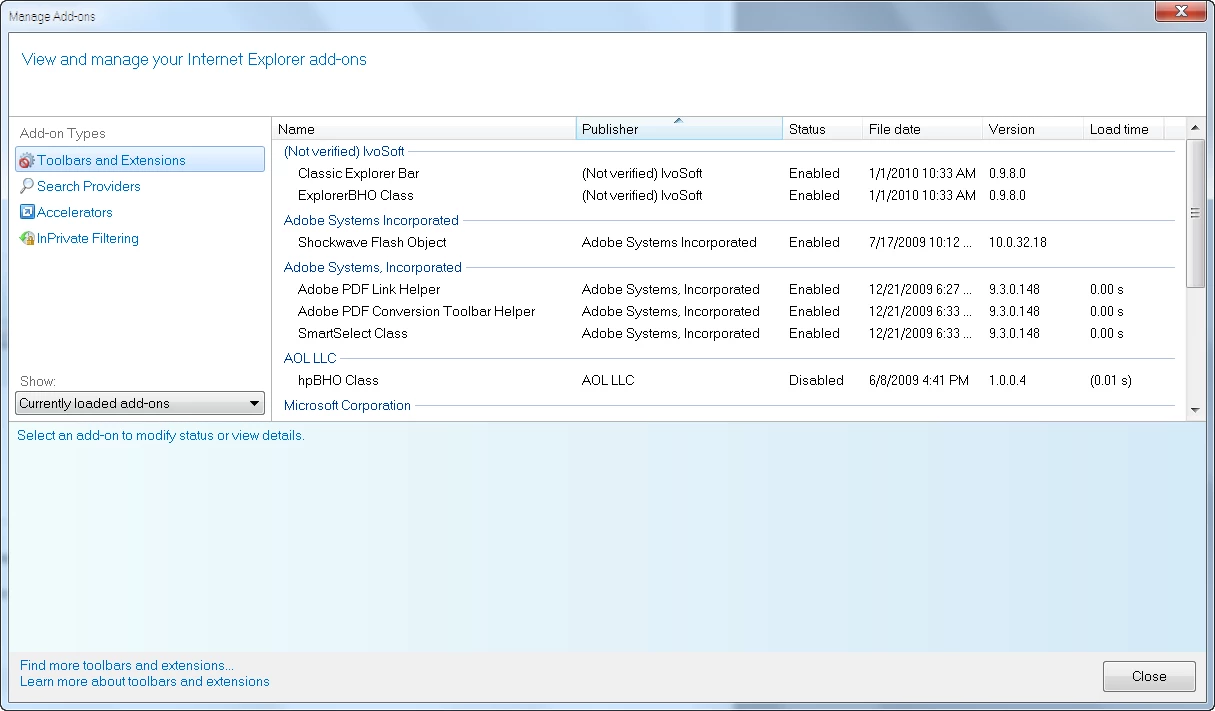This screenshot has width=1215, height=711.
Task: Click Enabled status of SmartSelect Class
Action: pyautogui.click(x=814, y=333)
